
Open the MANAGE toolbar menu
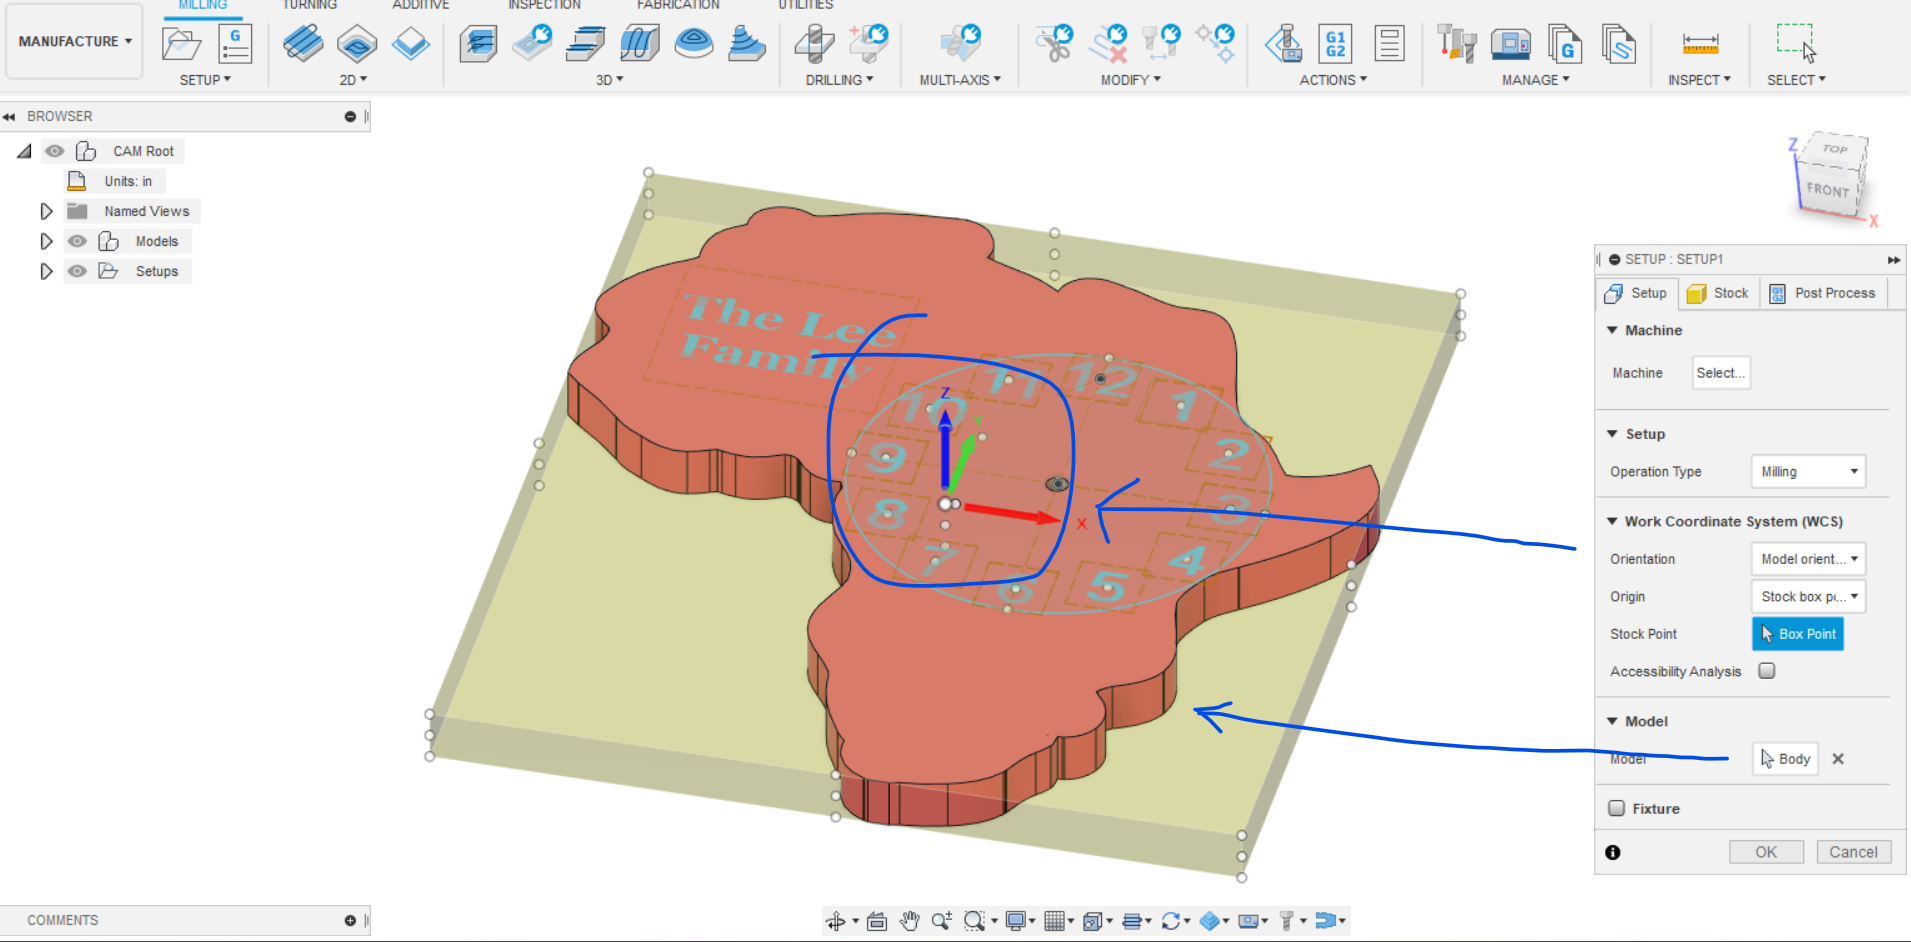coord(1535,80)
